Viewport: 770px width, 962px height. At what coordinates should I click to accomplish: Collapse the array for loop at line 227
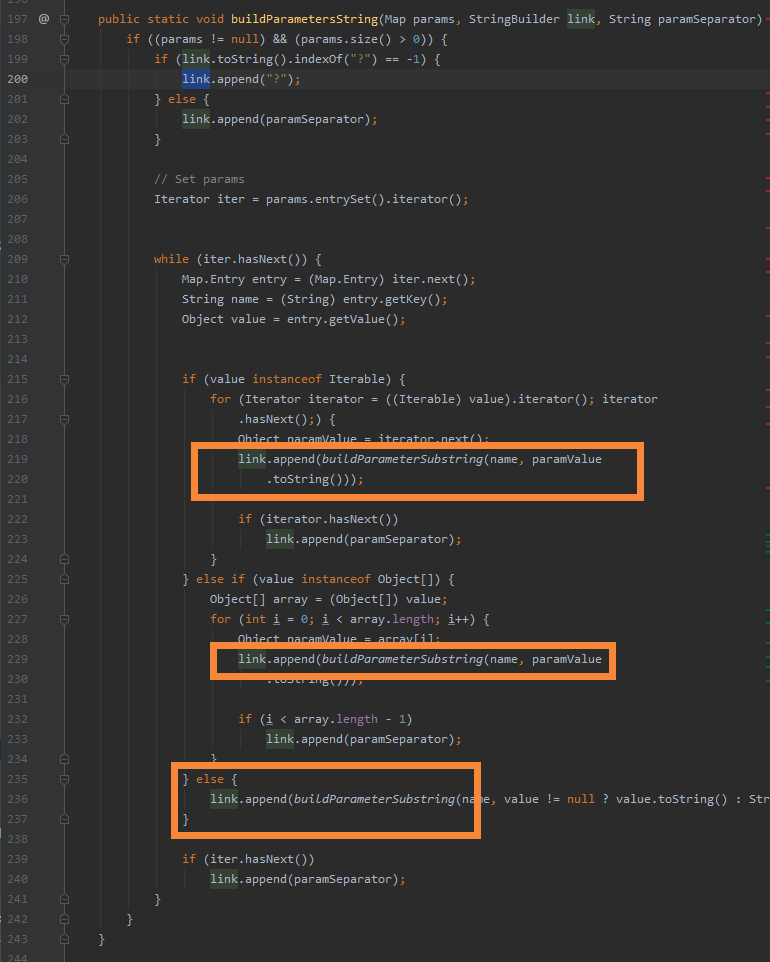click(x=64, y=619)
